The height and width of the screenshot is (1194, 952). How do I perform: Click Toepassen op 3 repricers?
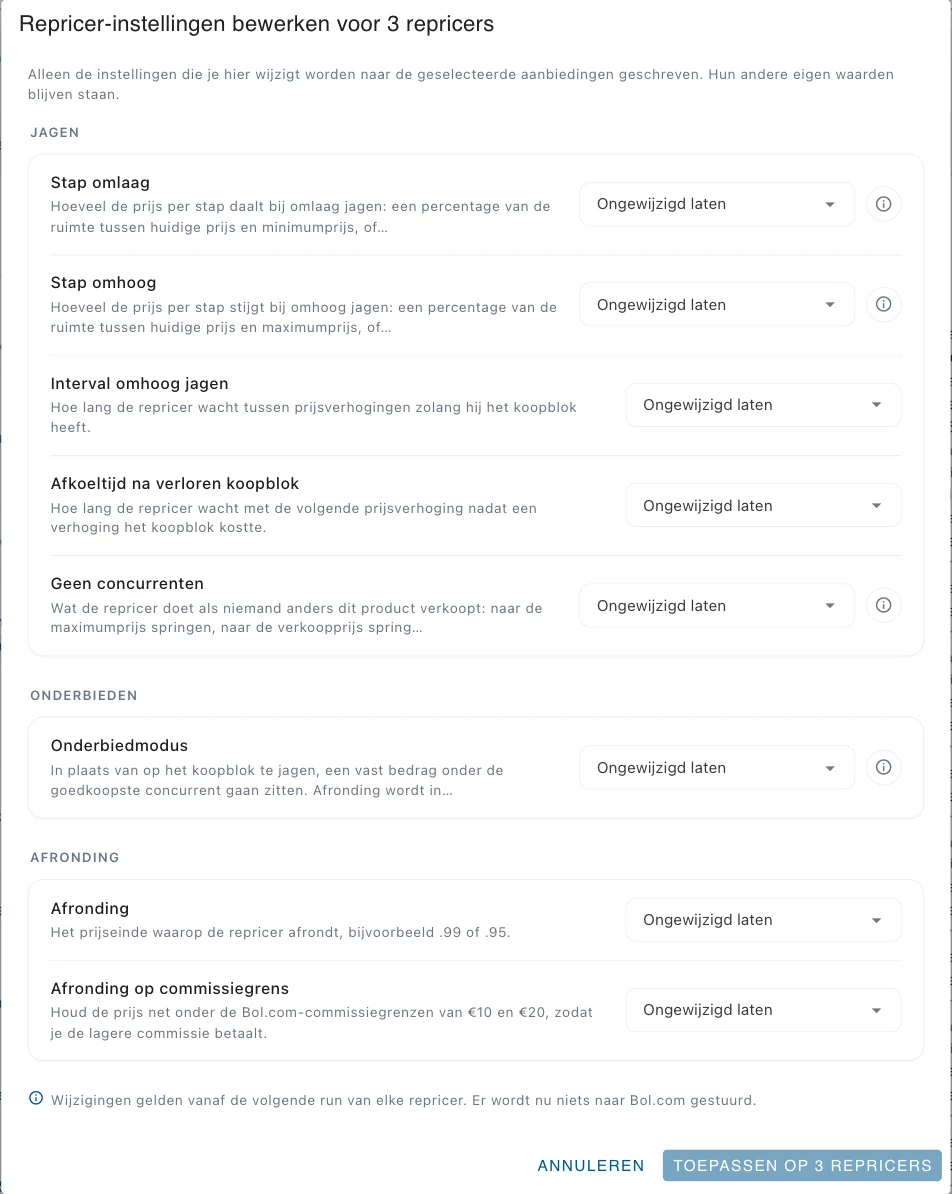802,1166
